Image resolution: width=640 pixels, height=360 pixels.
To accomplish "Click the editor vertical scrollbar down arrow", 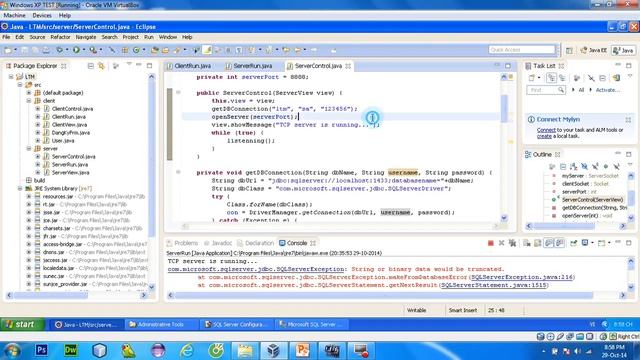I will coord(504,218).
